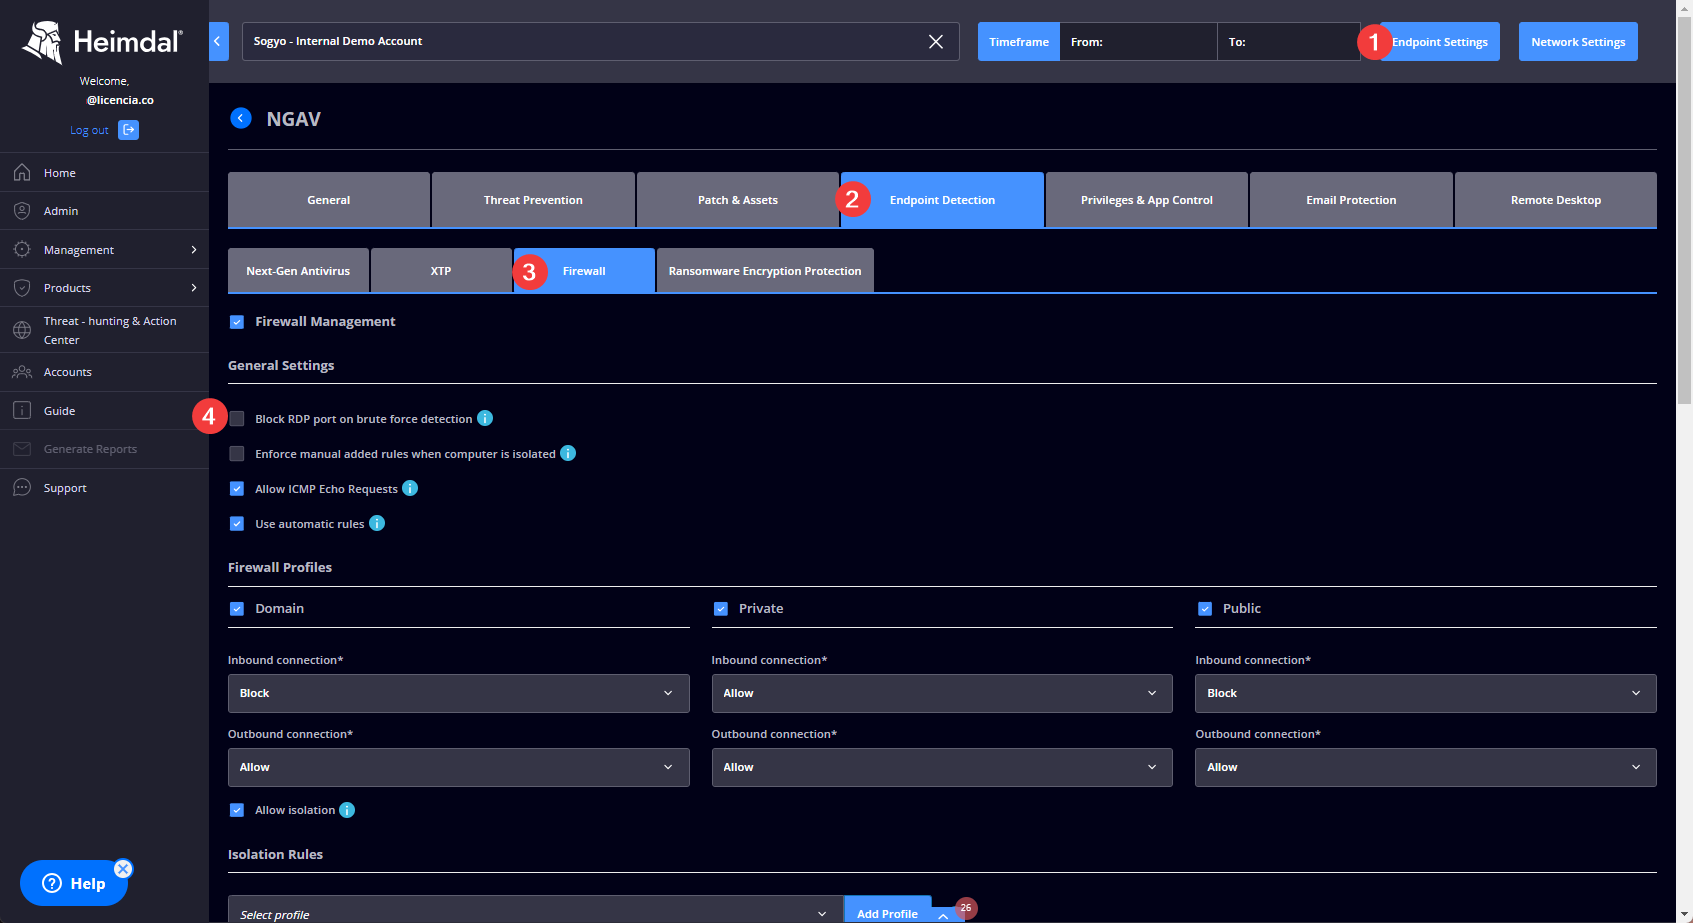Click the Threat-hunting globe icon
This screenshot has height=923, width=1693.
point(22,330)
